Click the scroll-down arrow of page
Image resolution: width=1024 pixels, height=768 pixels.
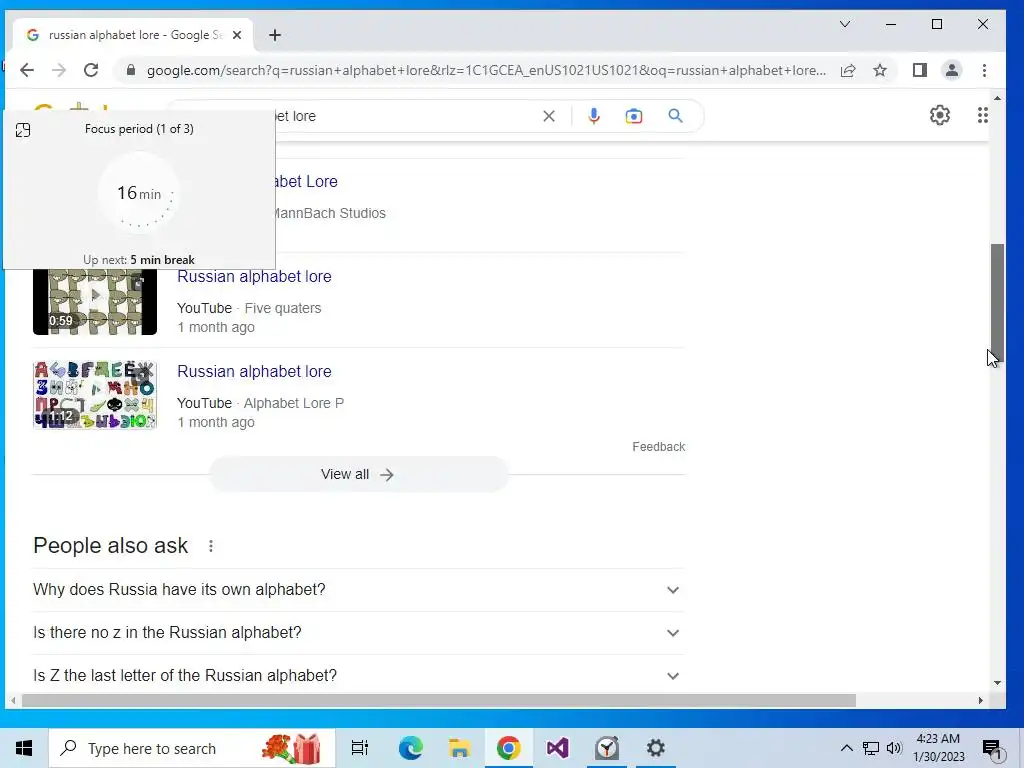[x=997, y=683]
